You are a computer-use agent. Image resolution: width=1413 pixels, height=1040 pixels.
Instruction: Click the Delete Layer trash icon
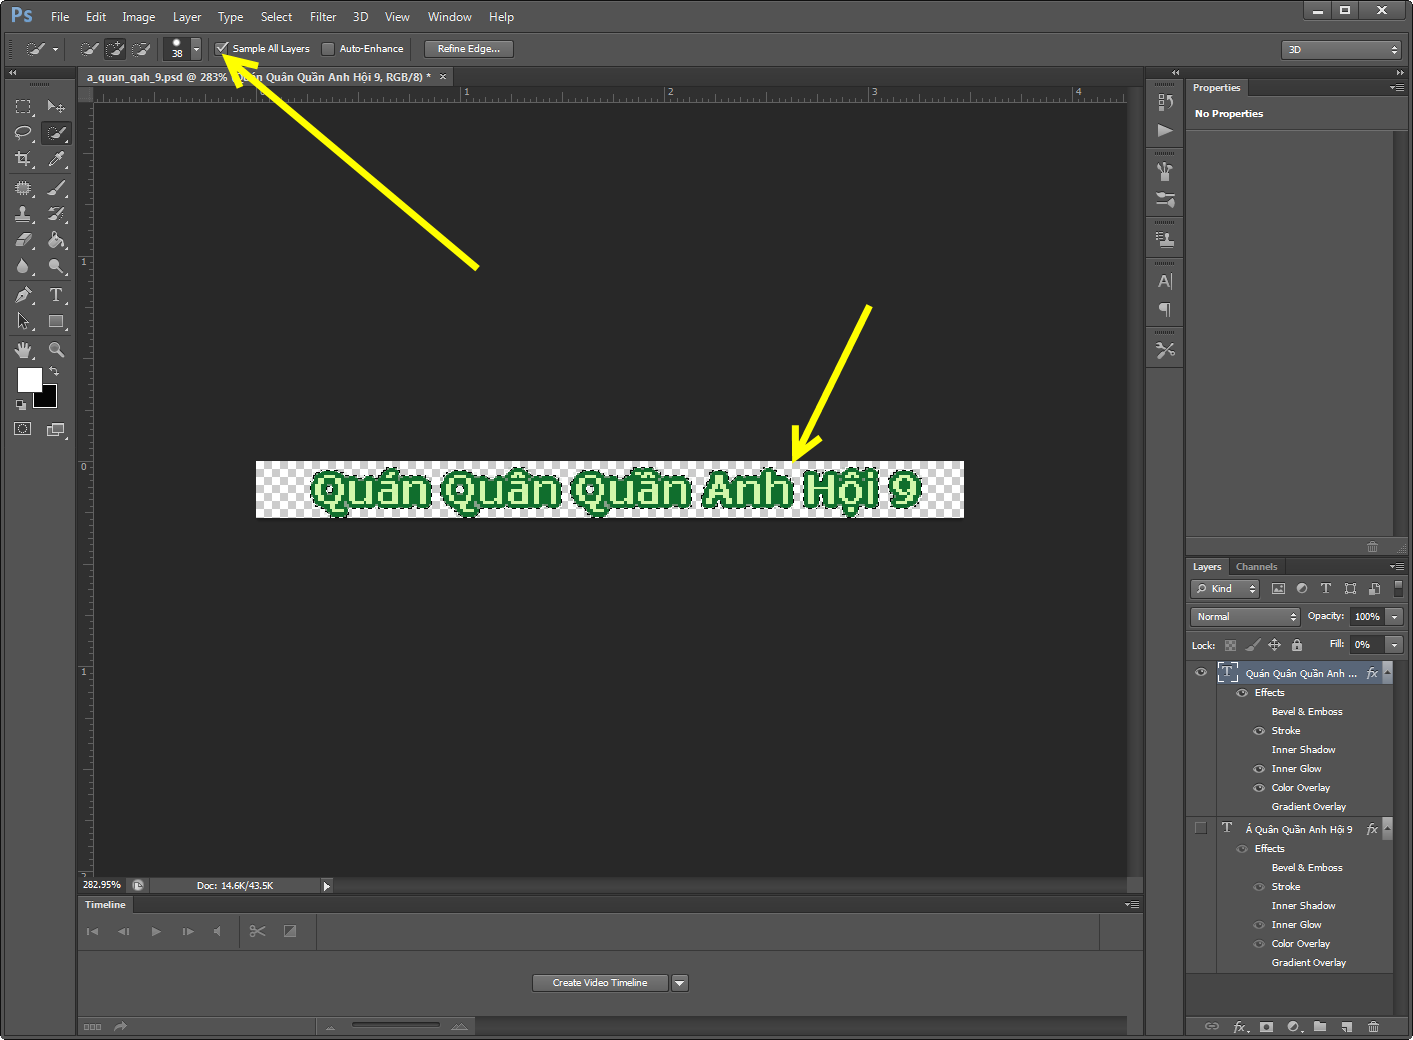coord(1374,1026)
